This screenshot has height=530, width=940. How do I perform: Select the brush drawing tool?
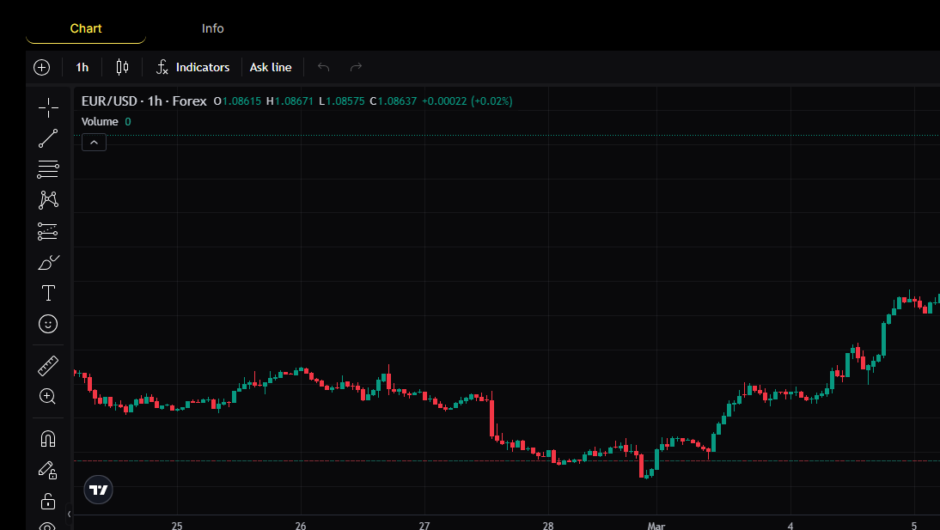tap(48, 262)
